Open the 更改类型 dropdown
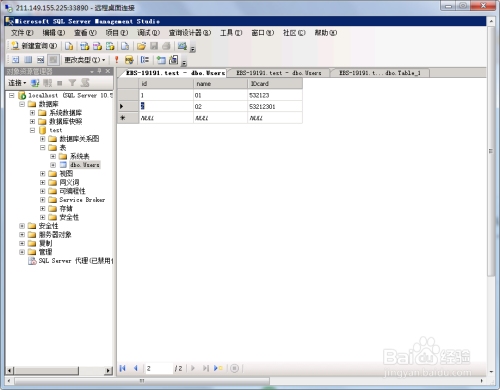 click(85, 60)
